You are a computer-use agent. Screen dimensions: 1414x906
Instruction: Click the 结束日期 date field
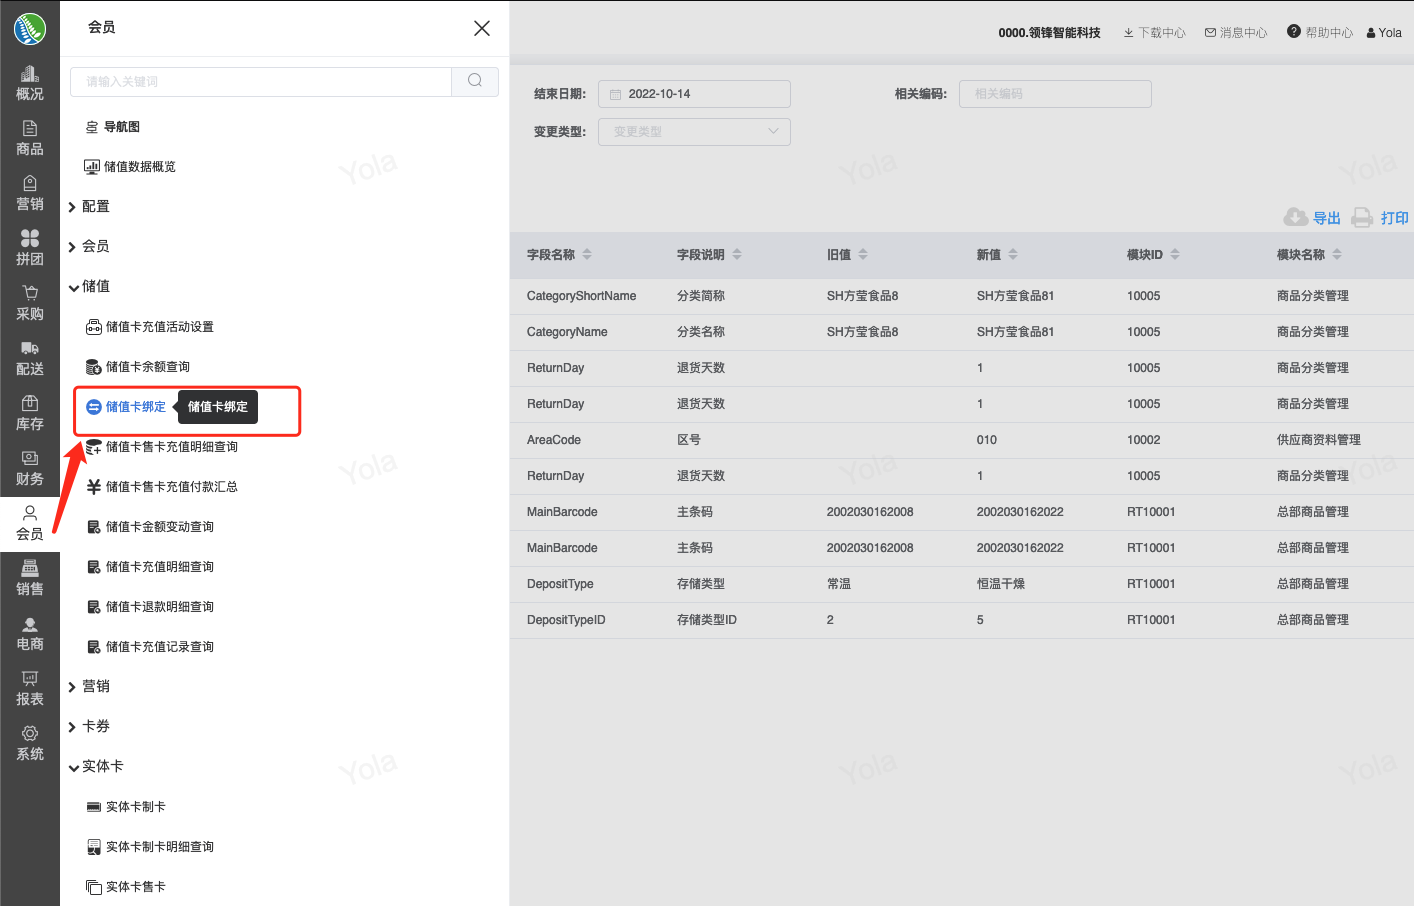coord(694,94)
